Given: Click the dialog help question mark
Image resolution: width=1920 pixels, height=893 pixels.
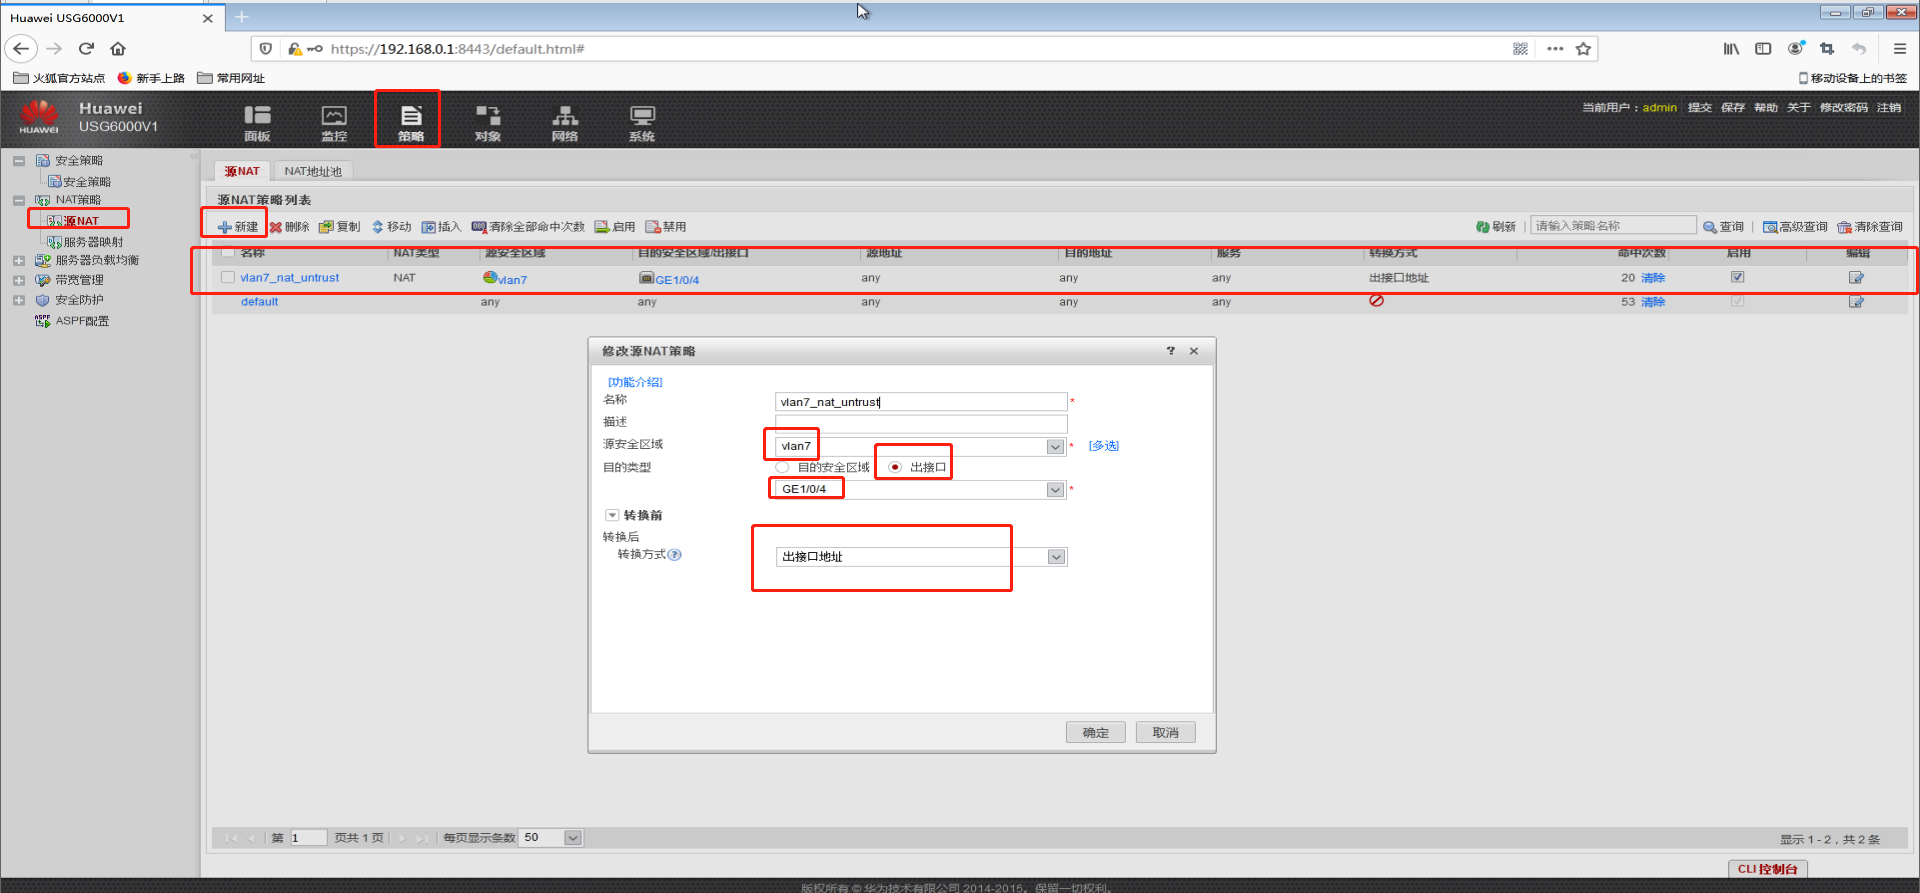Looking at the screenshot, I should (x=1170, y=351).
